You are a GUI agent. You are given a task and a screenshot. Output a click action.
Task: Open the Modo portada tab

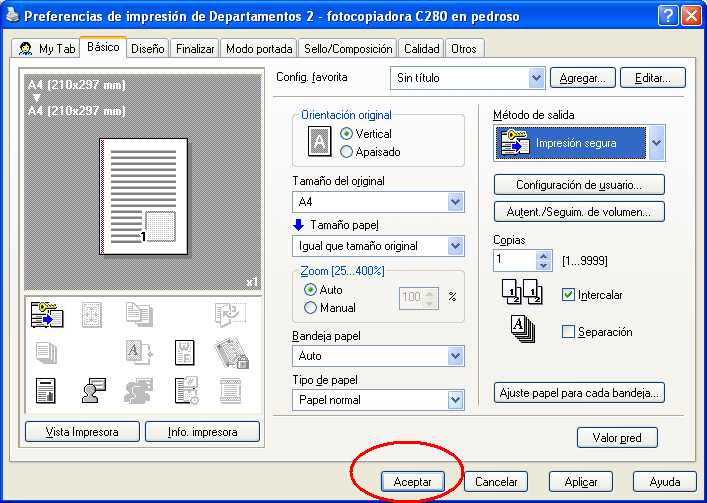259,49
